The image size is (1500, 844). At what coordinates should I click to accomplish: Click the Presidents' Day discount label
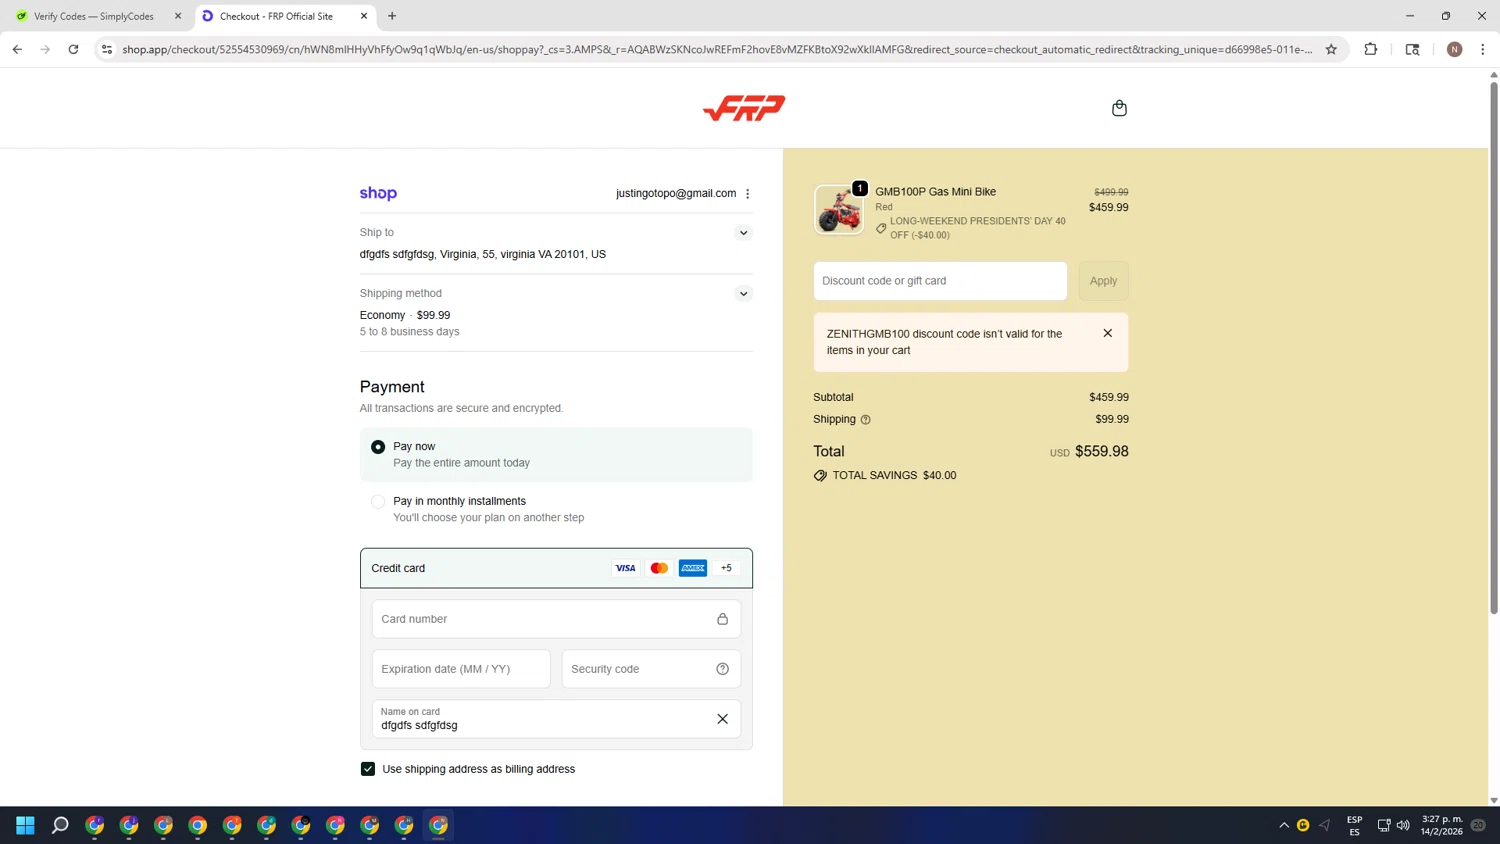[x=977, y=228]
